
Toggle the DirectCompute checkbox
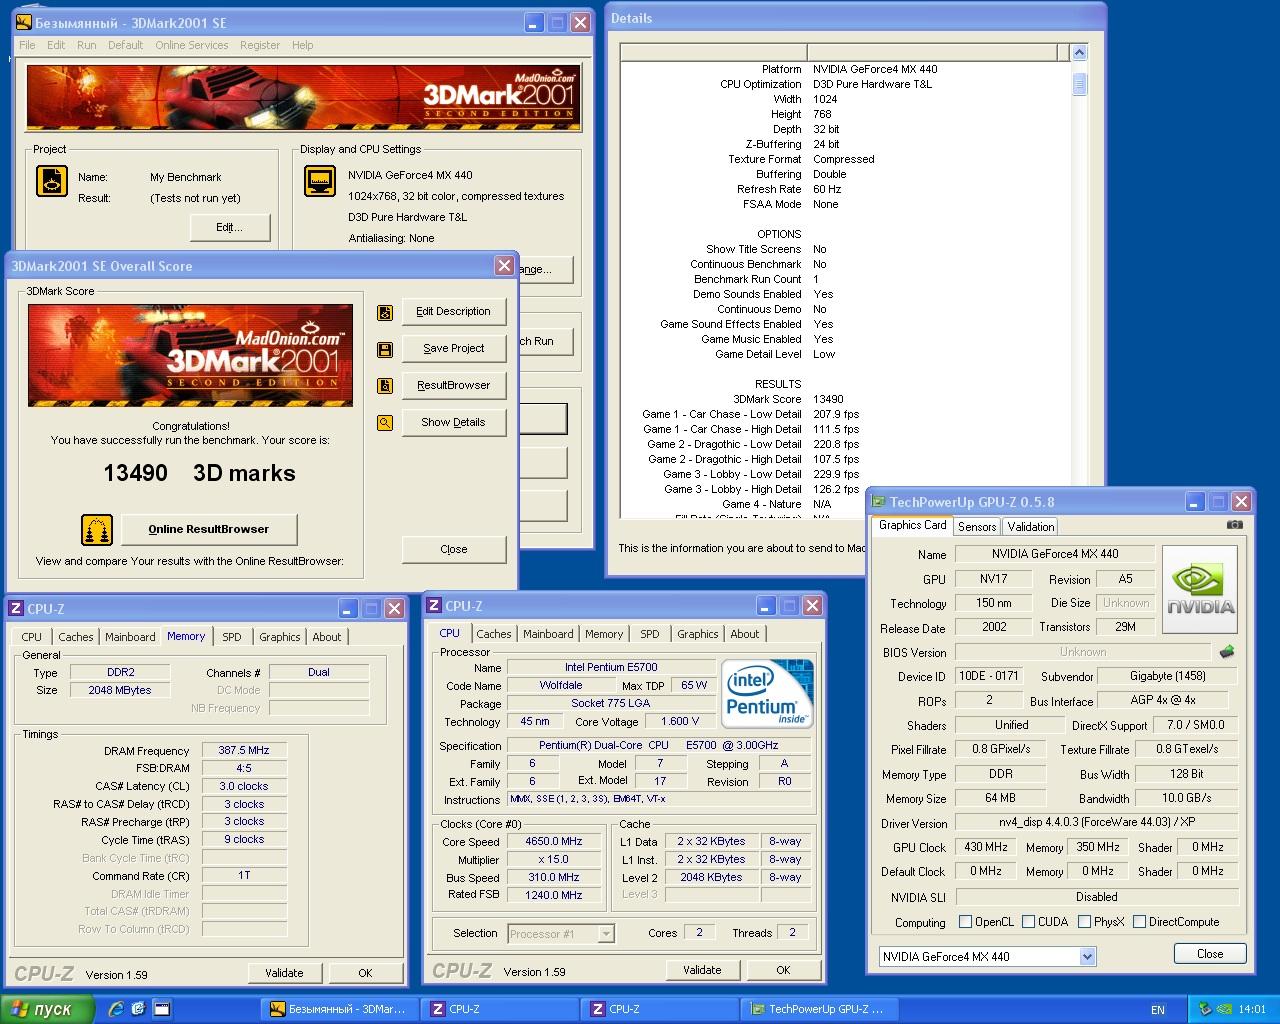click(1139, 922)
